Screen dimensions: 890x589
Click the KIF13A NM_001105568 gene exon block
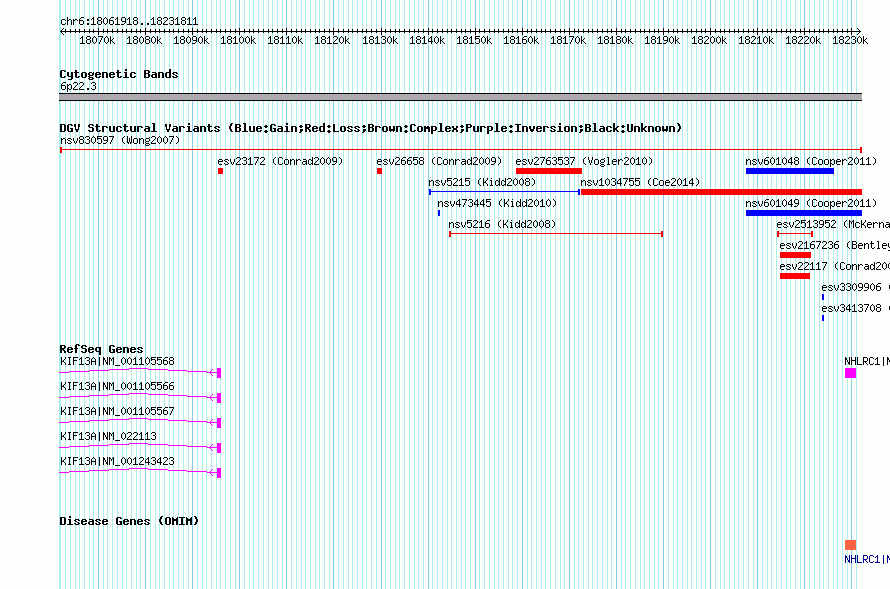coord(219,373)
